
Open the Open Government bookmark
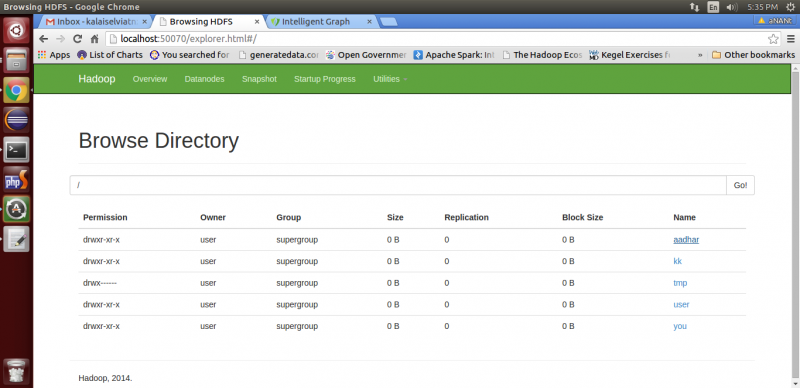366,55
